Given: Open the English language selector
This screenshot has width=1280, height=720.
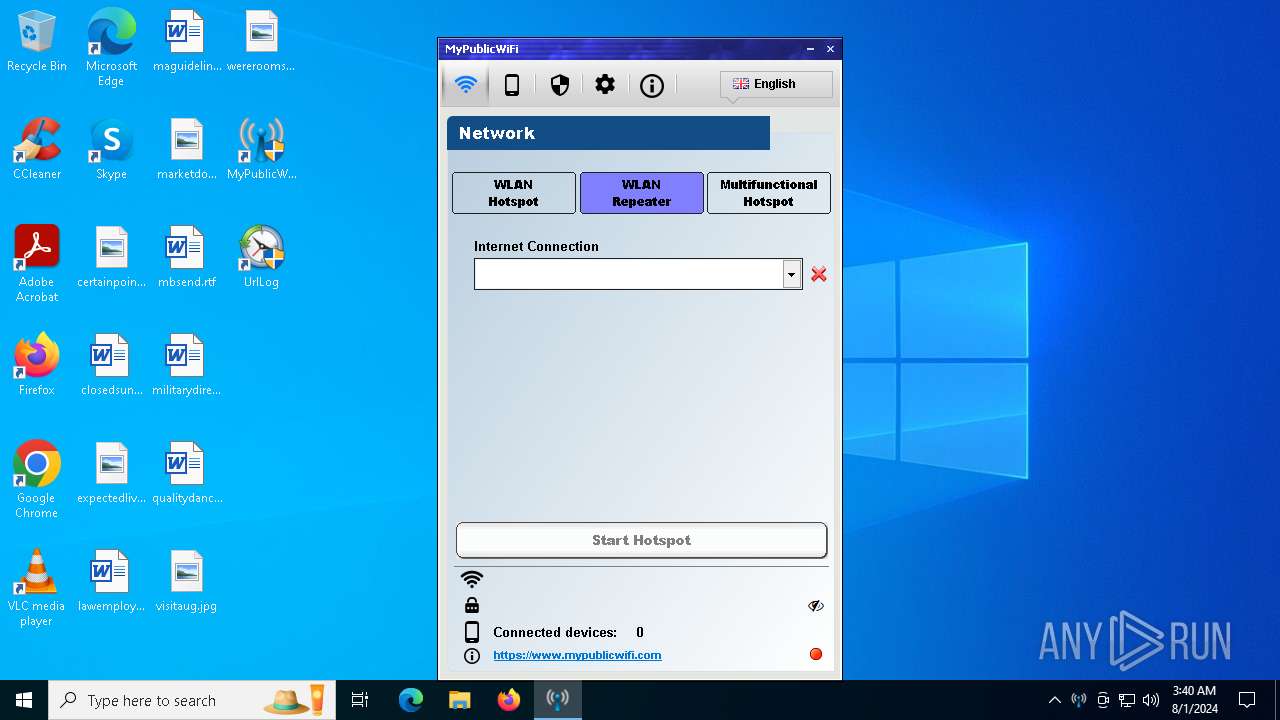Looking at the screenshot, I should click(776, 84).
